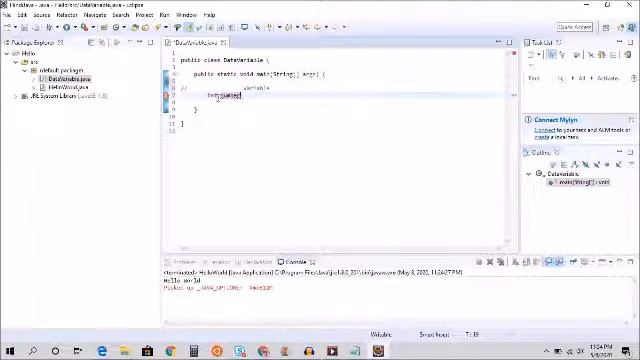The width and height of the screenshot is (640, 360).
Task: Open the Project menu
Action: point(144,15)
